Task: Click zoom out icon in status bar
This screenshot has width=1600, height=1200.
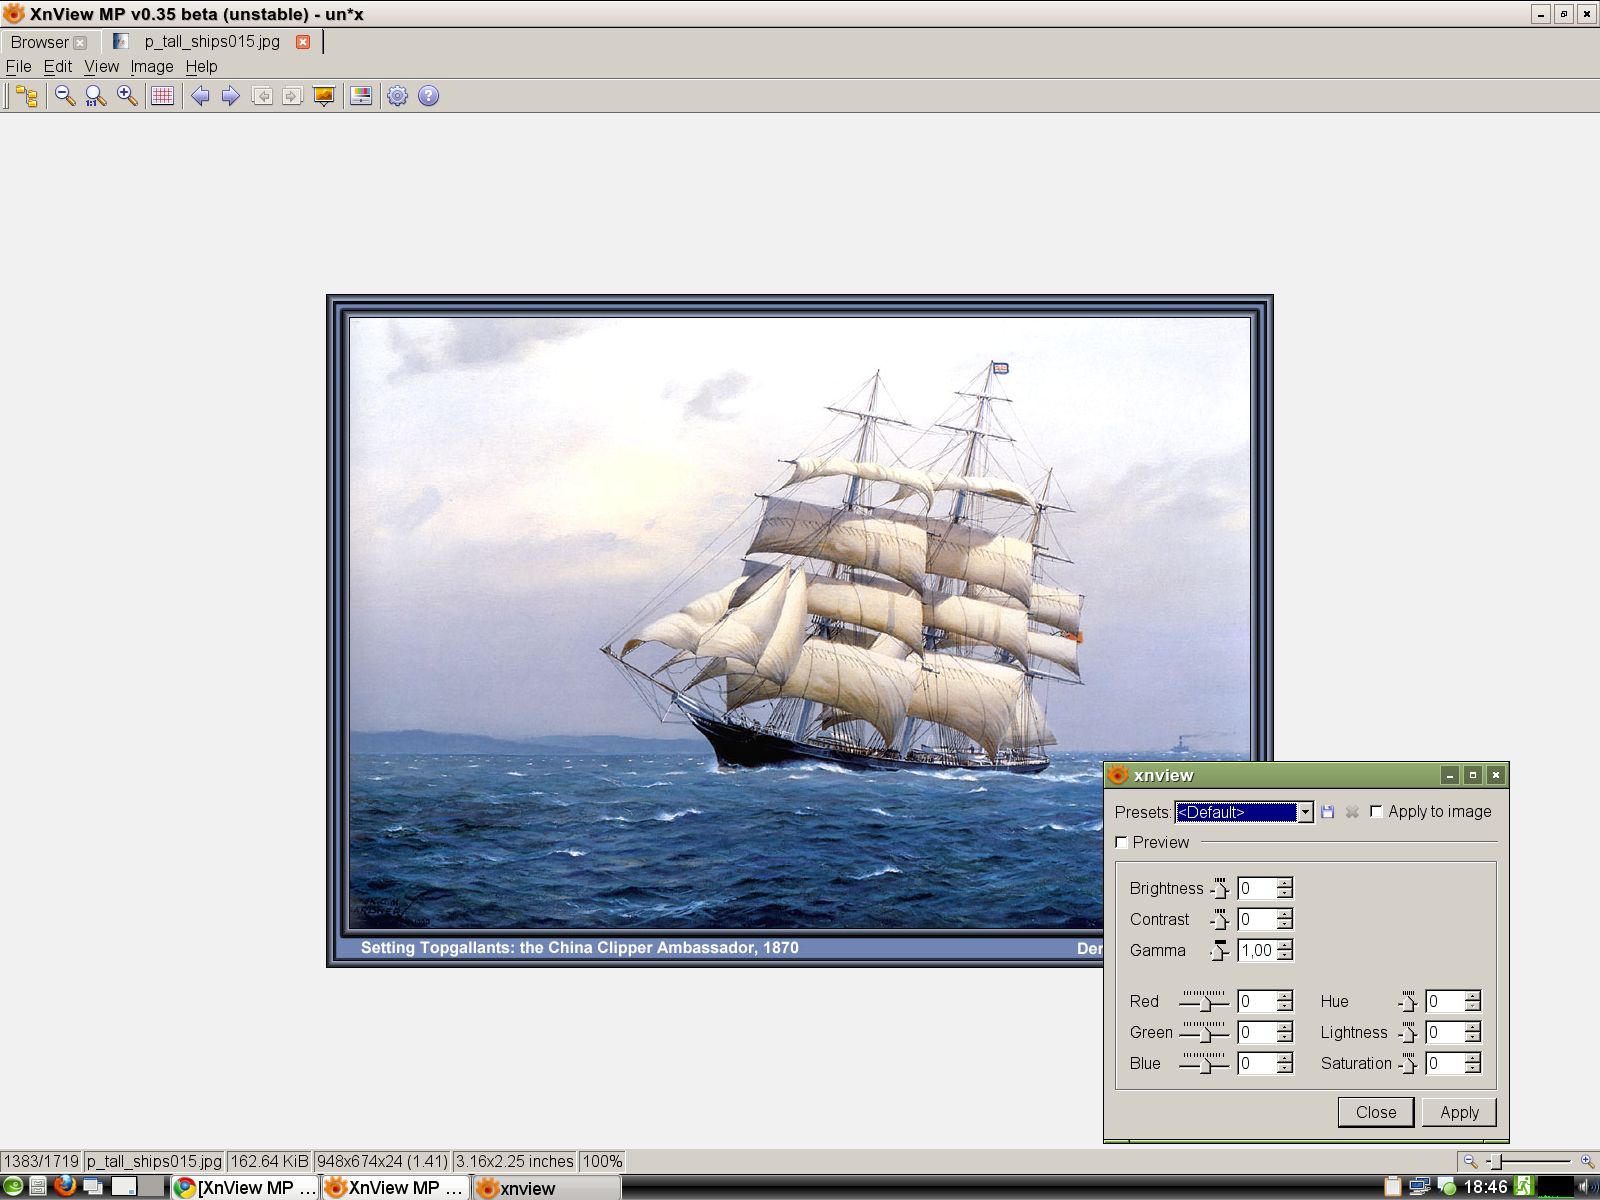Action: coord(1470,1161)
